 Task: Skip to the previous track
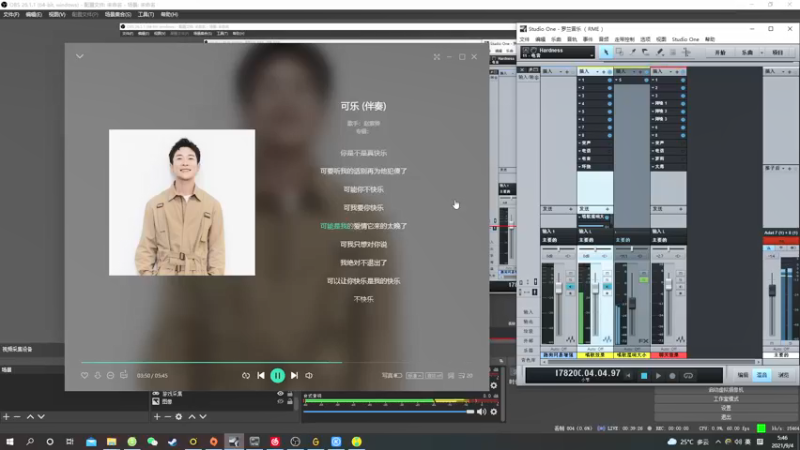tap(261, 376)
